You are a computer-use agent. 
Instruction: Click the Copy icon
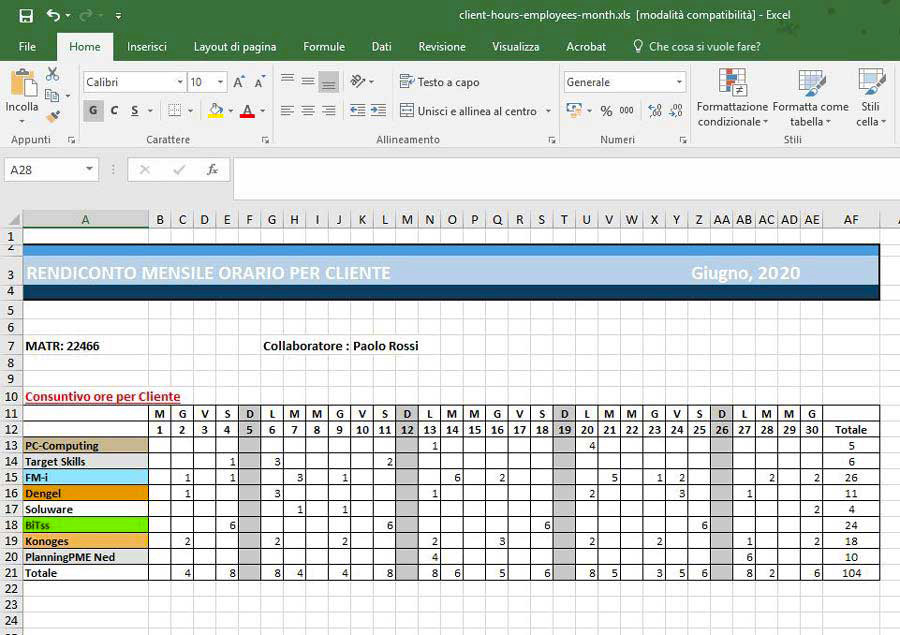[52, 95]
